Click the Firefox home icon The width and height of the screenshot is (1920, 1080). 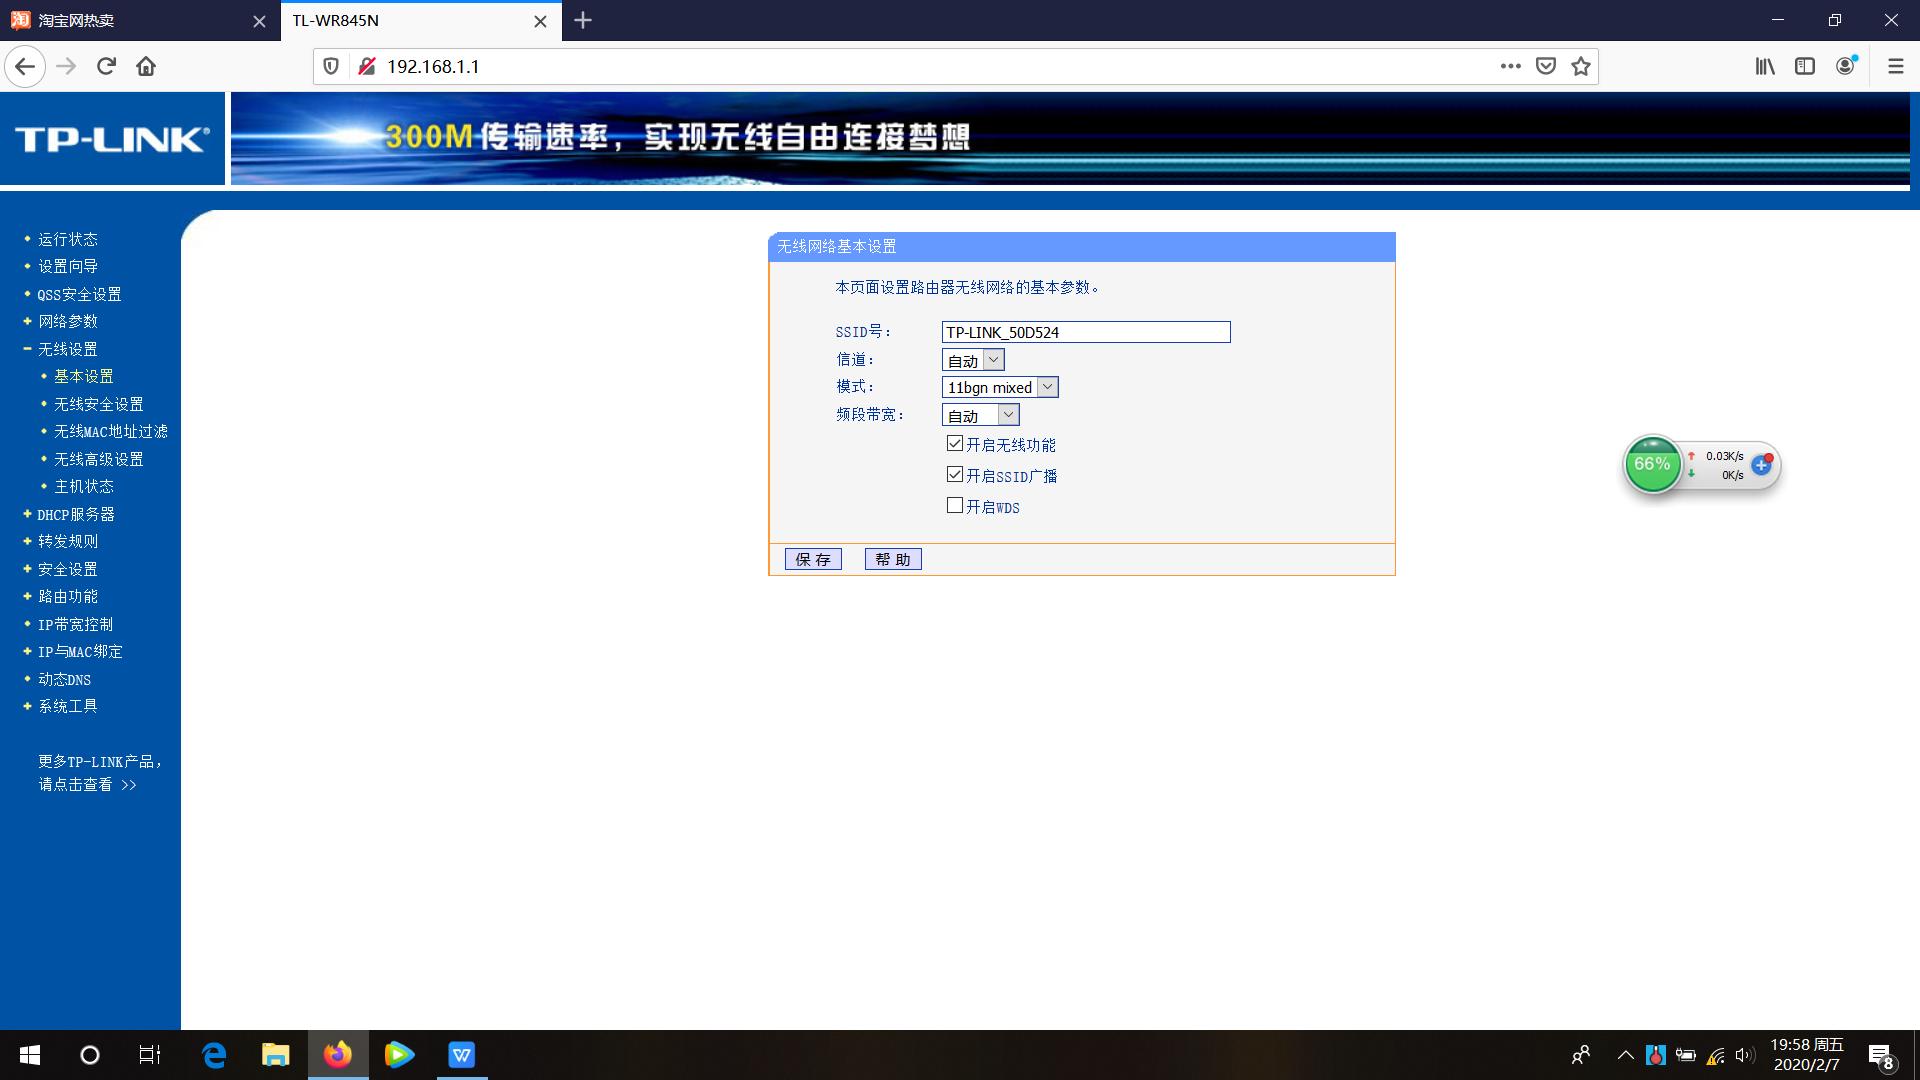(146, 66)
